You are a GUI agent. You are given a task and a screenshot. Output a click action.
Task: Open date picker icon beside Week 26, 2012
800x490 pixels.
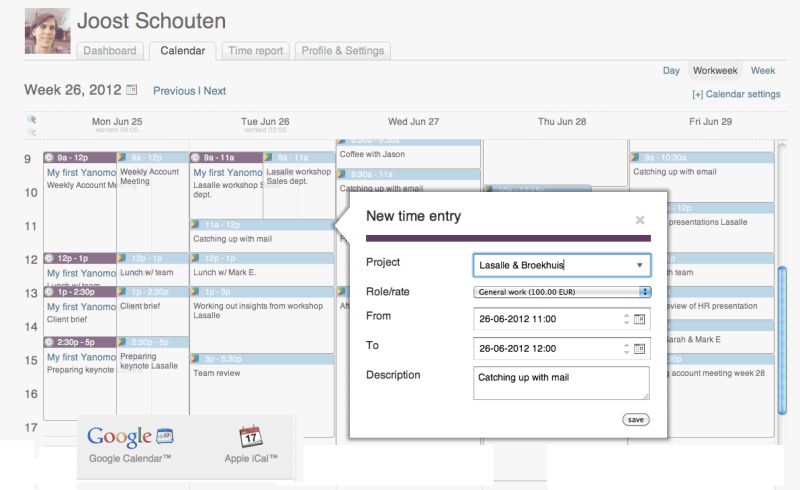(132, 90)
